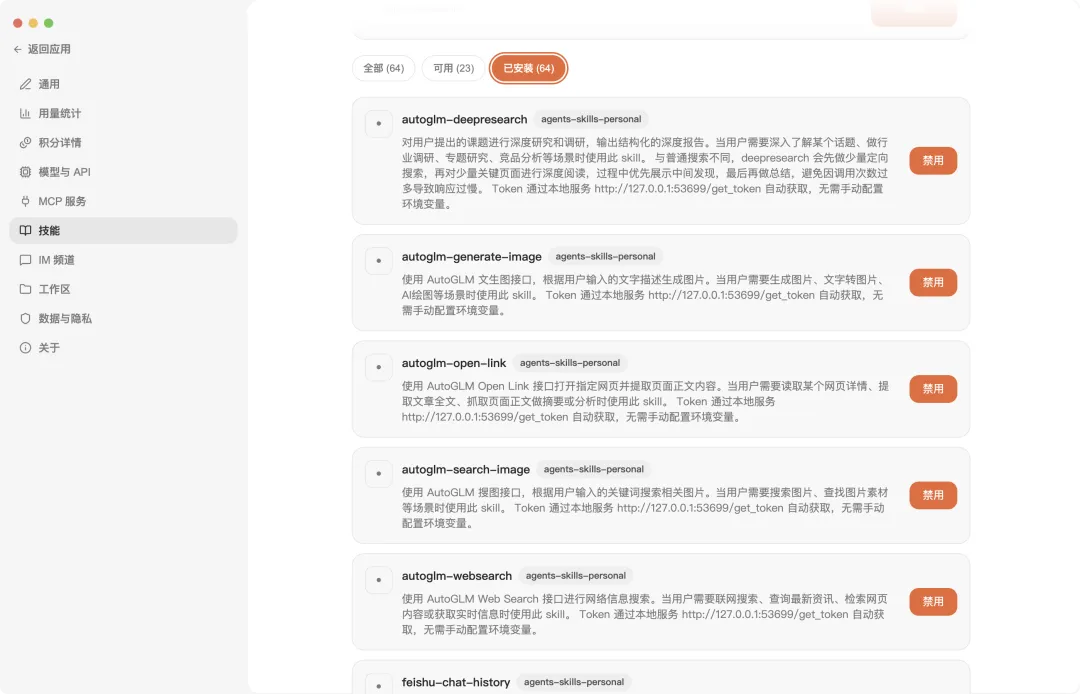The width and height of the screenshot is (1080, 694).
Task: Click agents-skills-personal tag on autoglm-generate-image
Action: click(605, 256)
